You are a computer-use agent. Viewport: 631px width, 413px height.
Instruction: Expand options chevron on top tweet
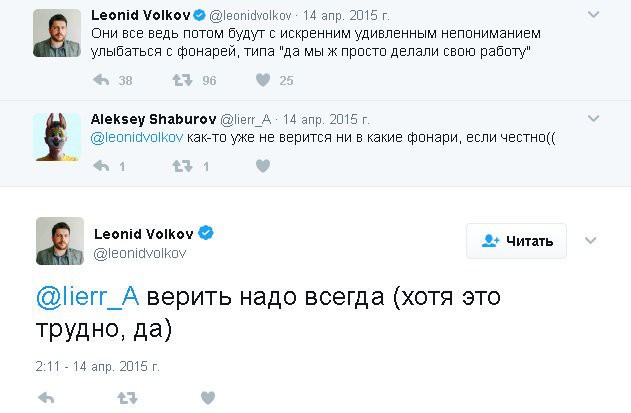point(594,16)
